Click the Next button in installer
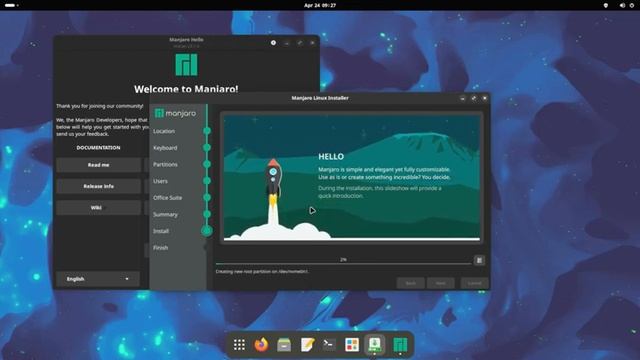The height and width of the screenshot is (360, 640). pyautogui.click(x=440, y=283)
